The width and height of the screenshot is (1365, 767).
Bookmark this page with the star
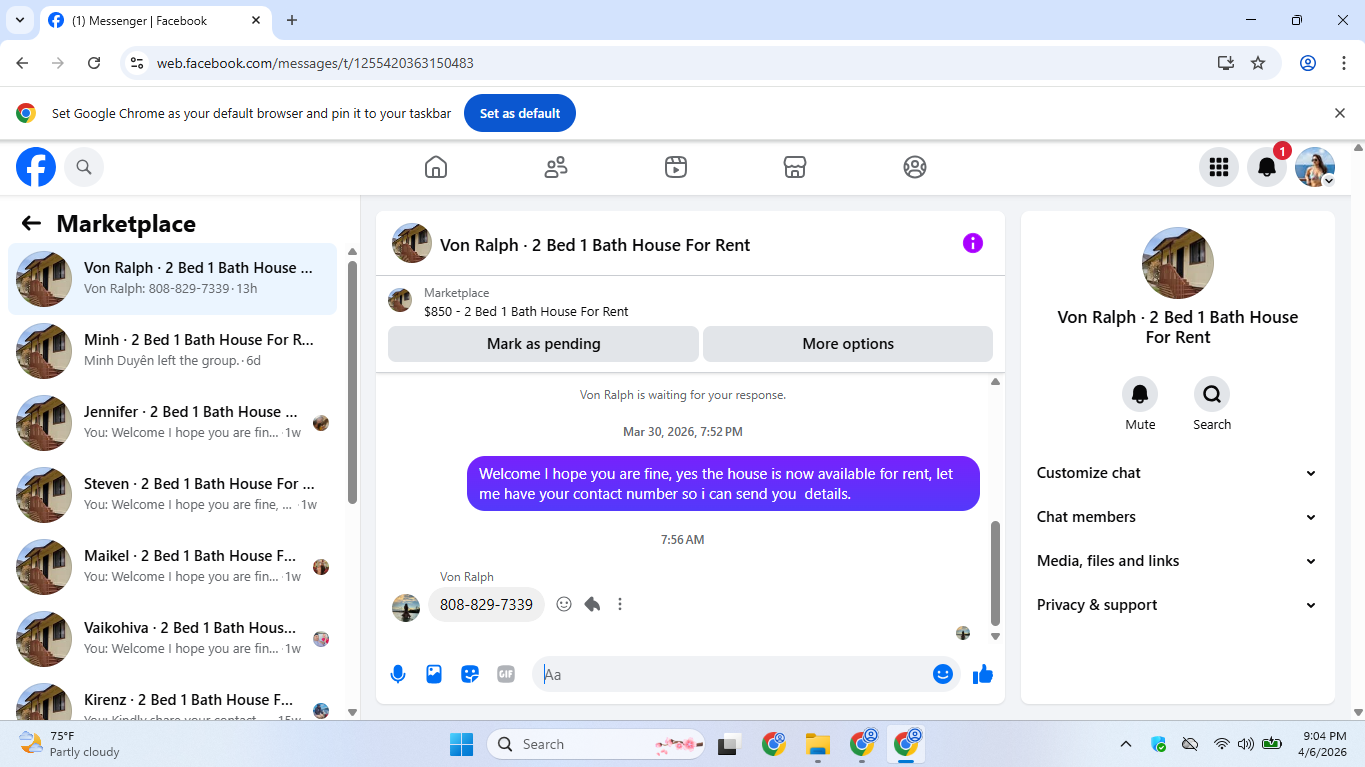pyautogui.click(x=1258, y=63)
